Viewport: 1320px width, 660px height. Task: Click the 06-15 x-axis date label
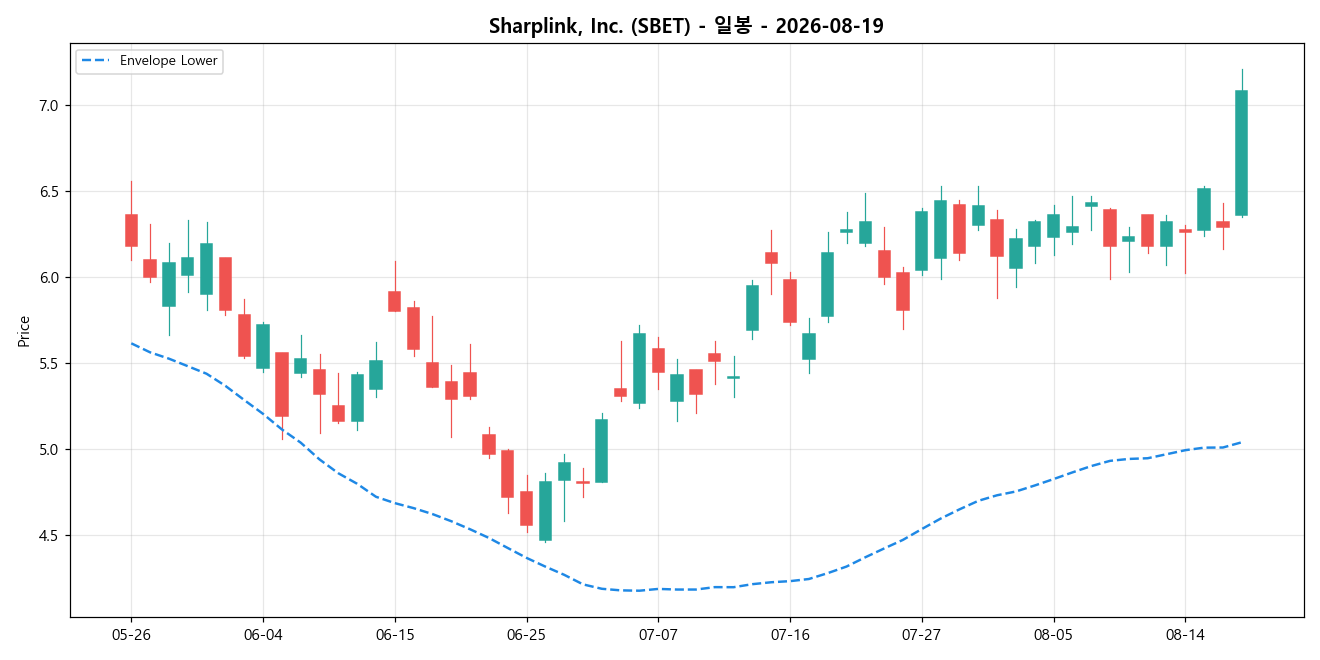point(395,634)
